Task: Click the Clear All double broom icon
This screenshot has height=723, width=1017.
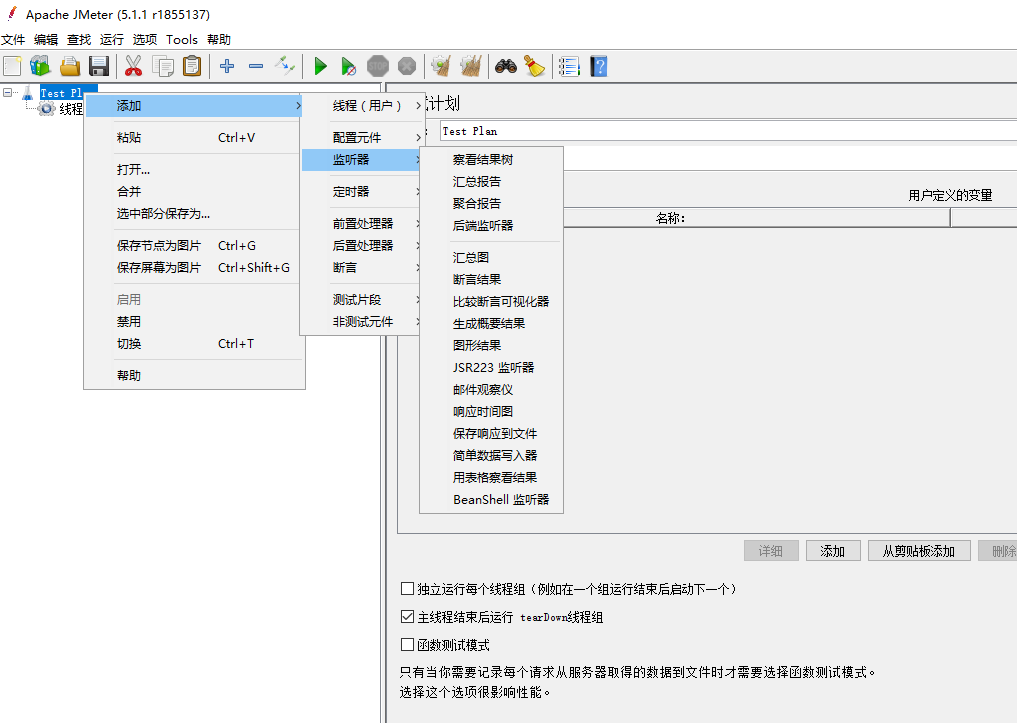Action: click(x=470, y=66)
